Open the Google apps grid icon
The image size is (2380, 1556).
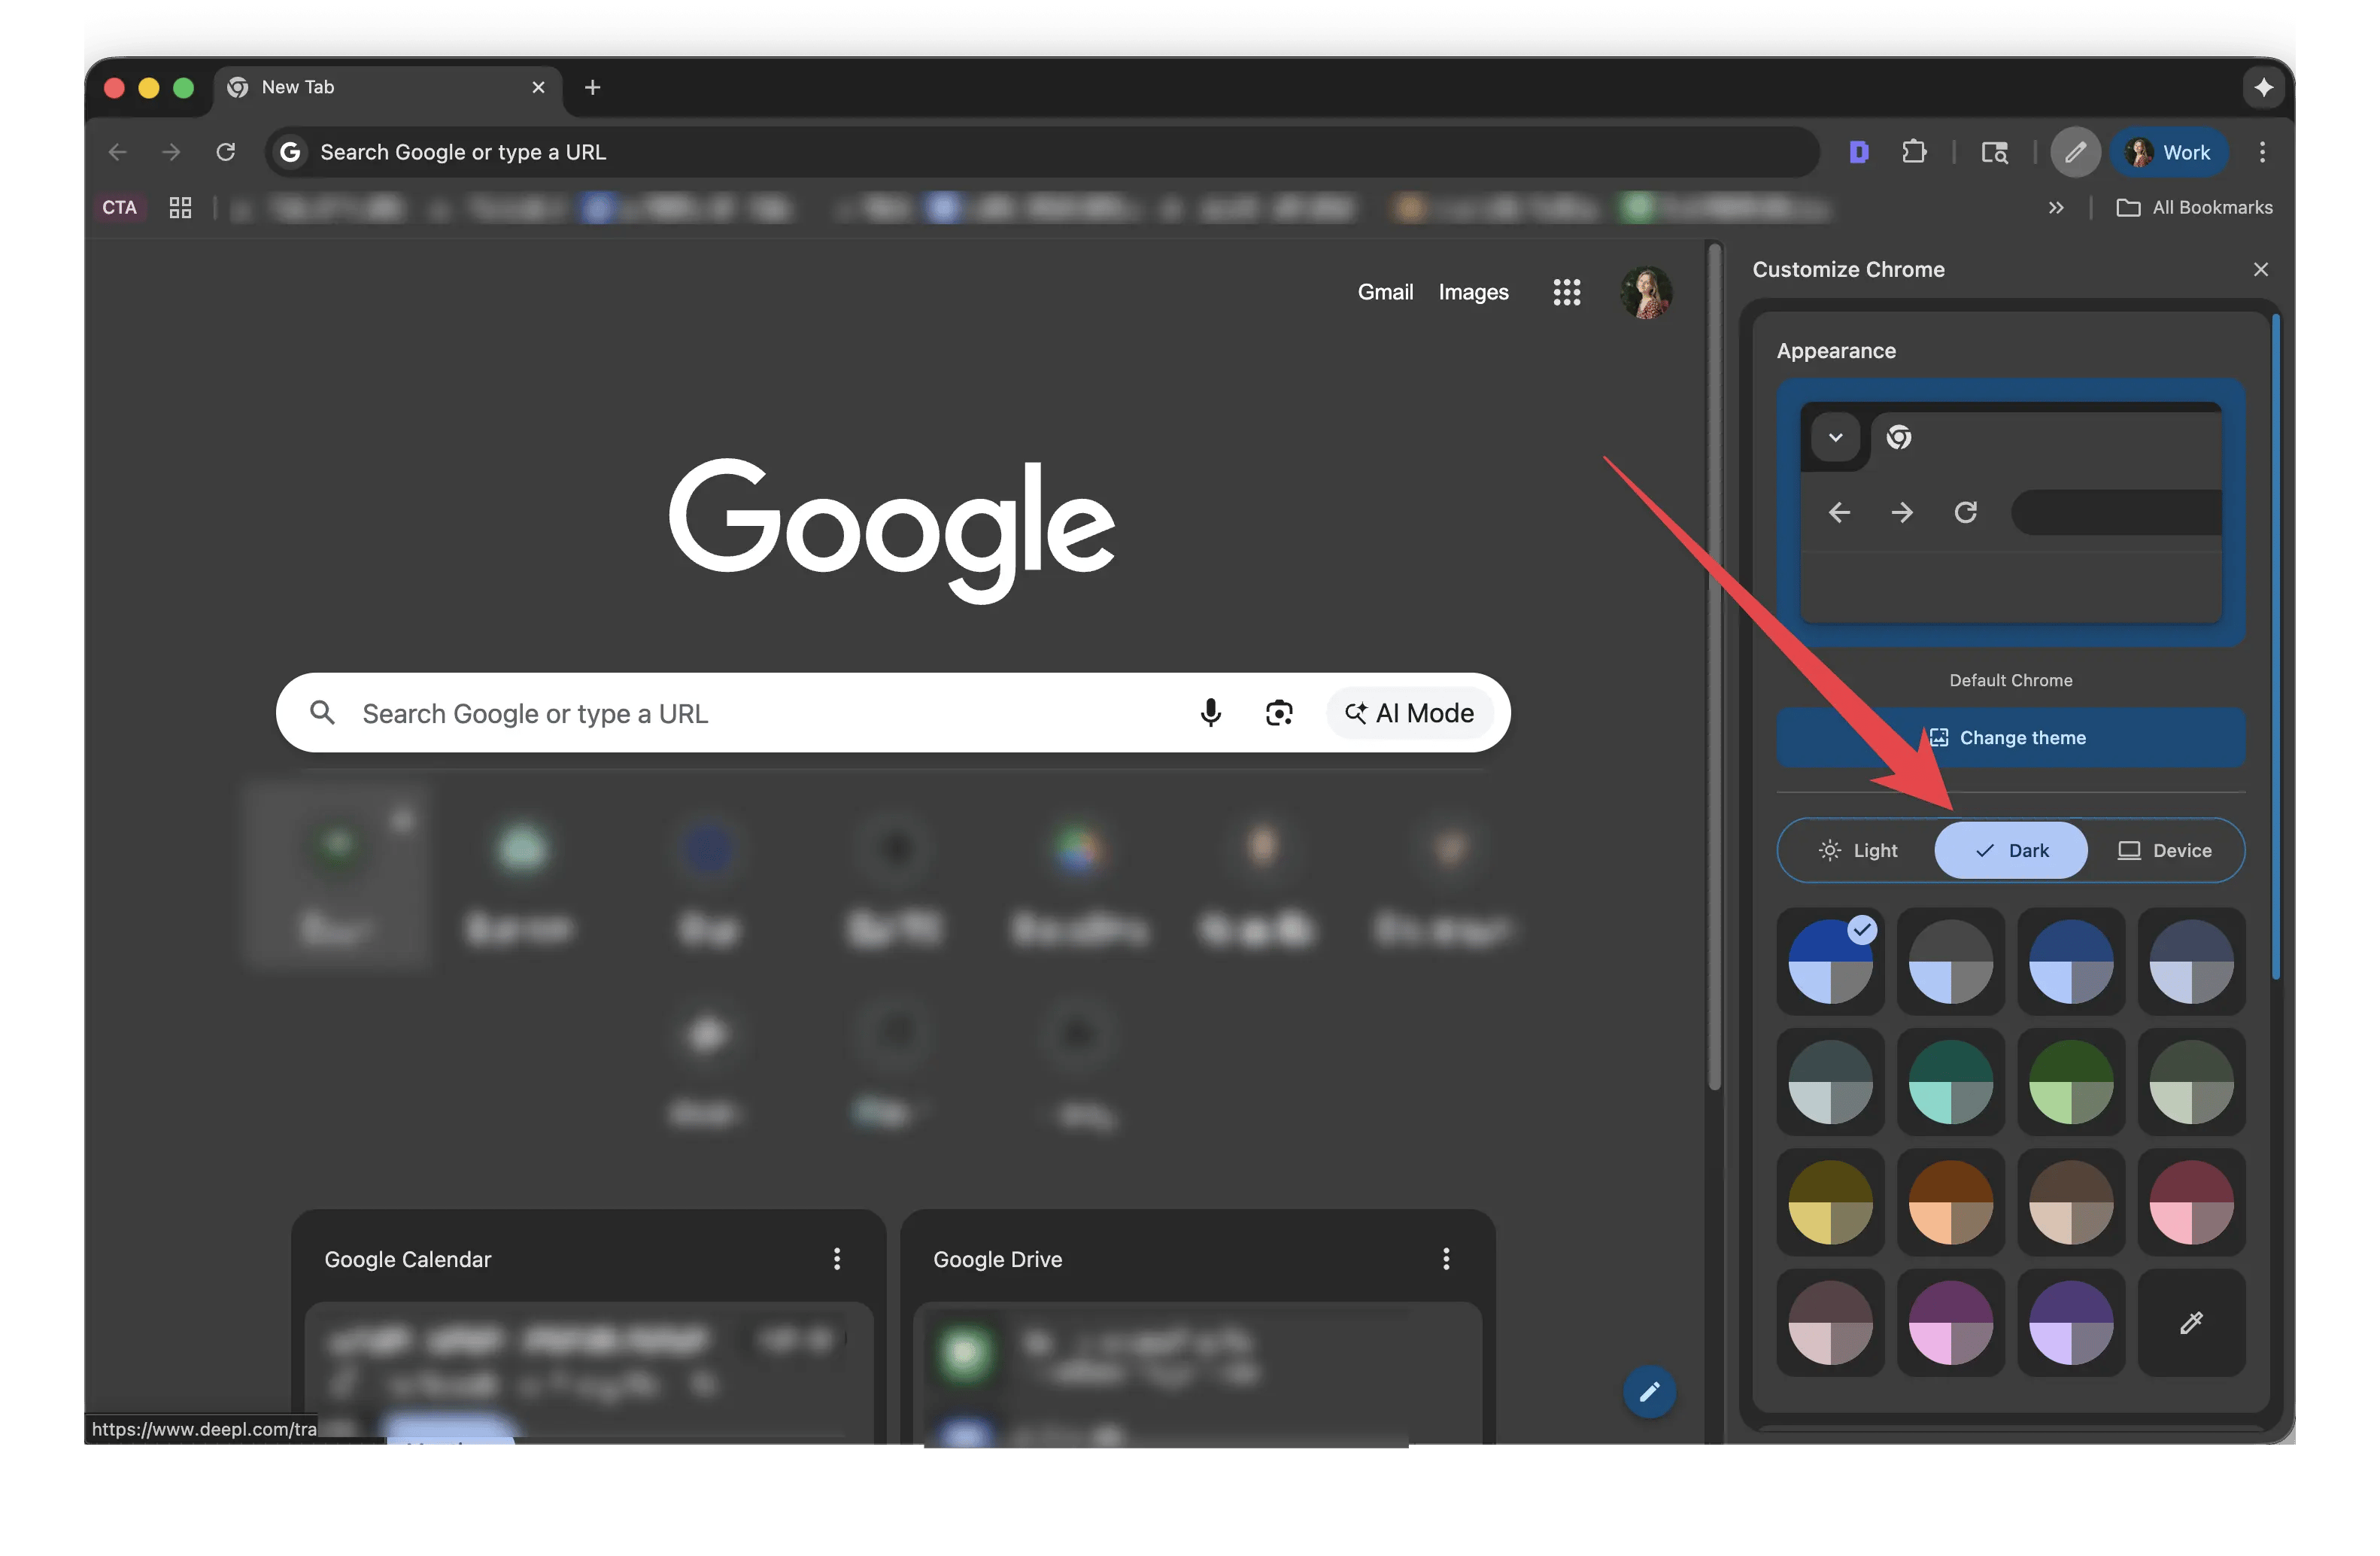point(1566,292)
